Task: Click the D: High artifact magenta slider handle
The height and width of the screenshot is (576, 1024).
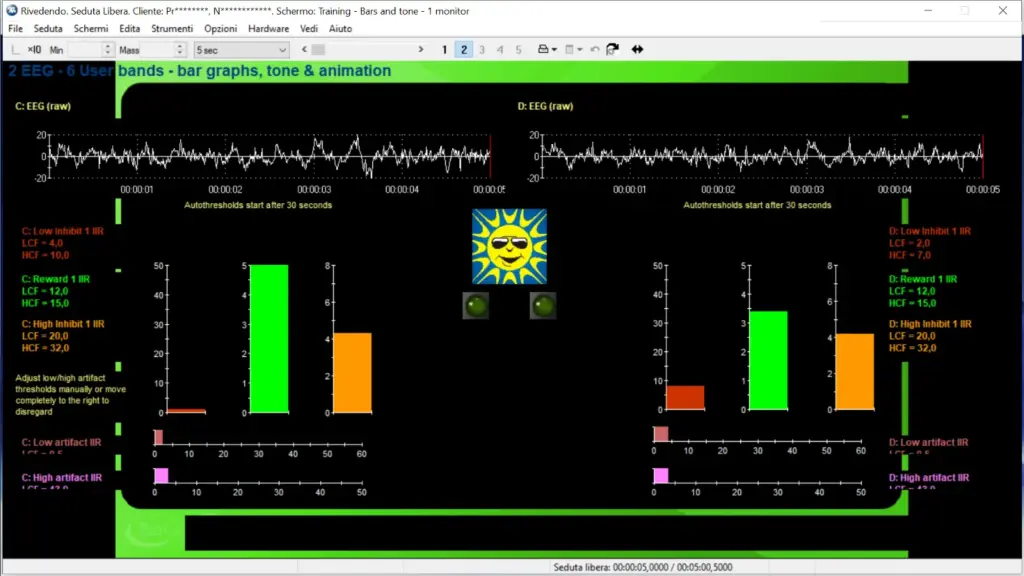Action: [661, 475]
